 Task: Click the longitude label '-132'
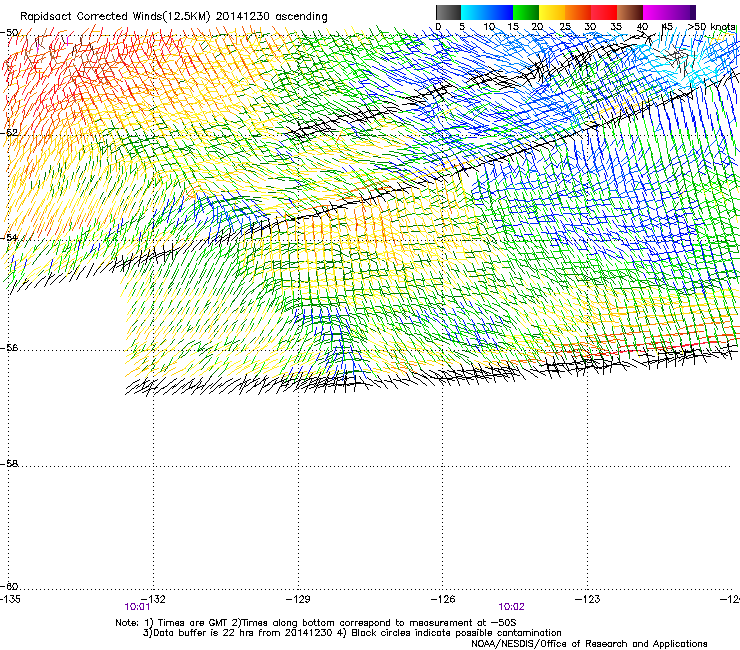pyautogui.click(x=153, y=599)
